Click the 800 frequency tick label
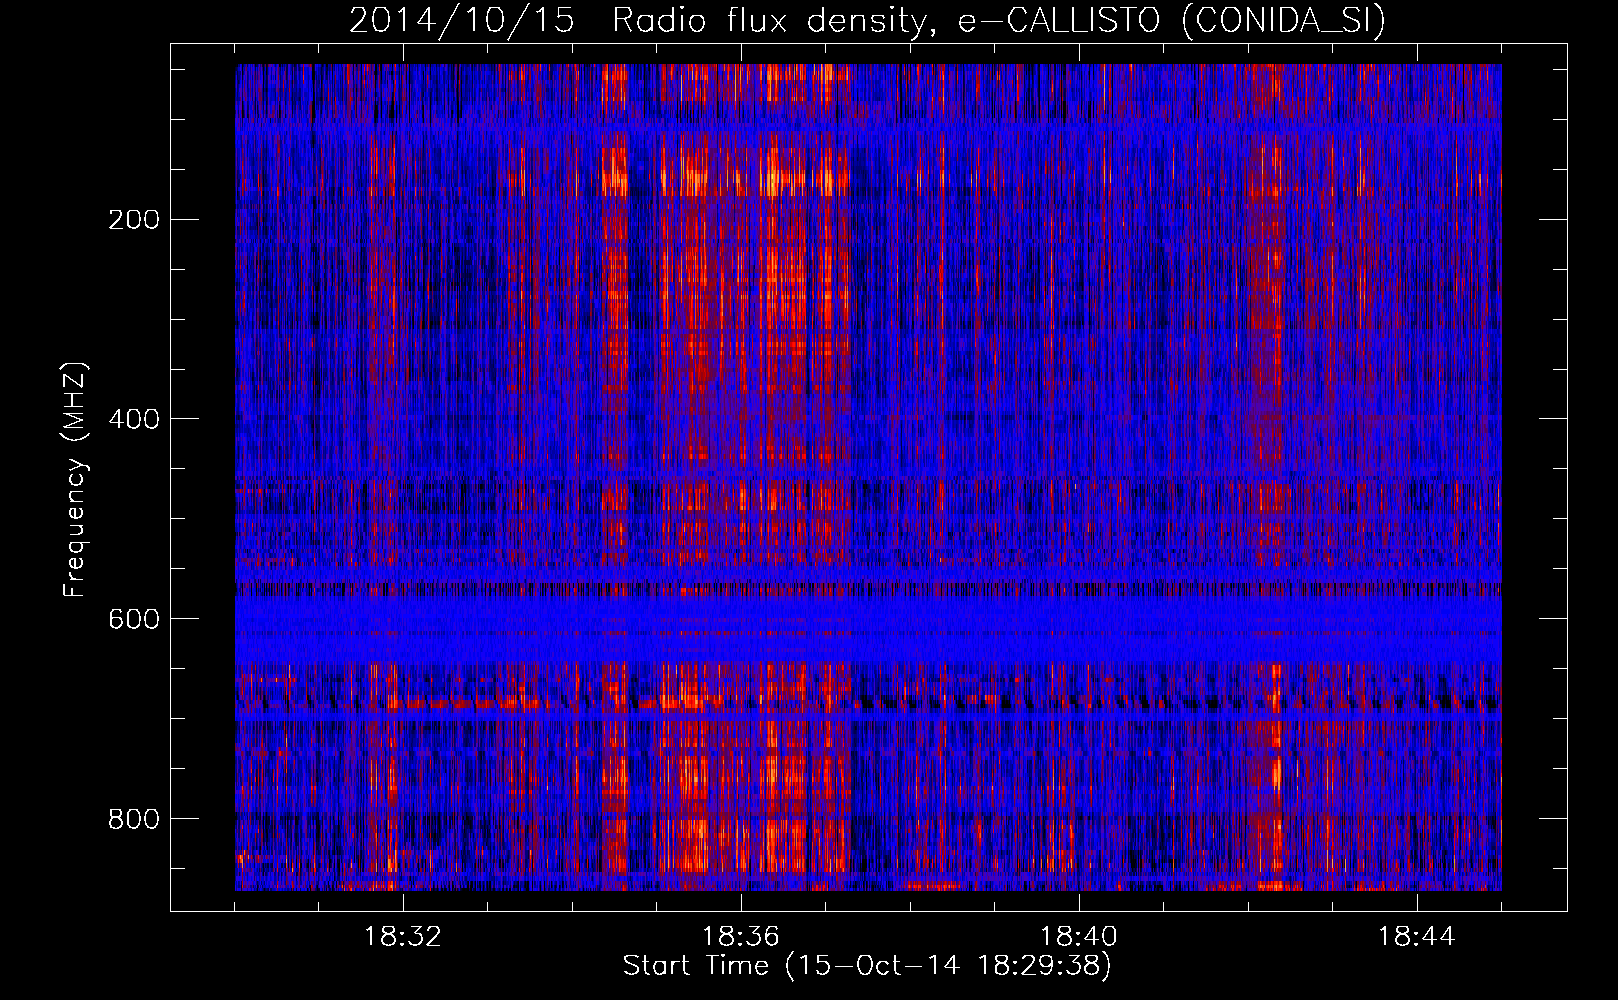The width and height of the screenshot is (1618, 1000). tap(133, 819)
